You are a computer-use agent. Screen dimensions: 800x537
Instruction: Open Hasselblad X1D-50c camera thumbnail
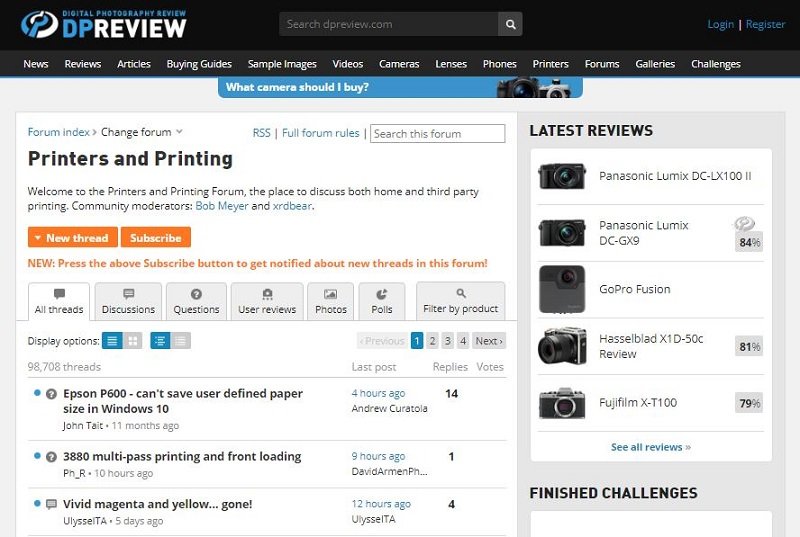click(562, 346)
